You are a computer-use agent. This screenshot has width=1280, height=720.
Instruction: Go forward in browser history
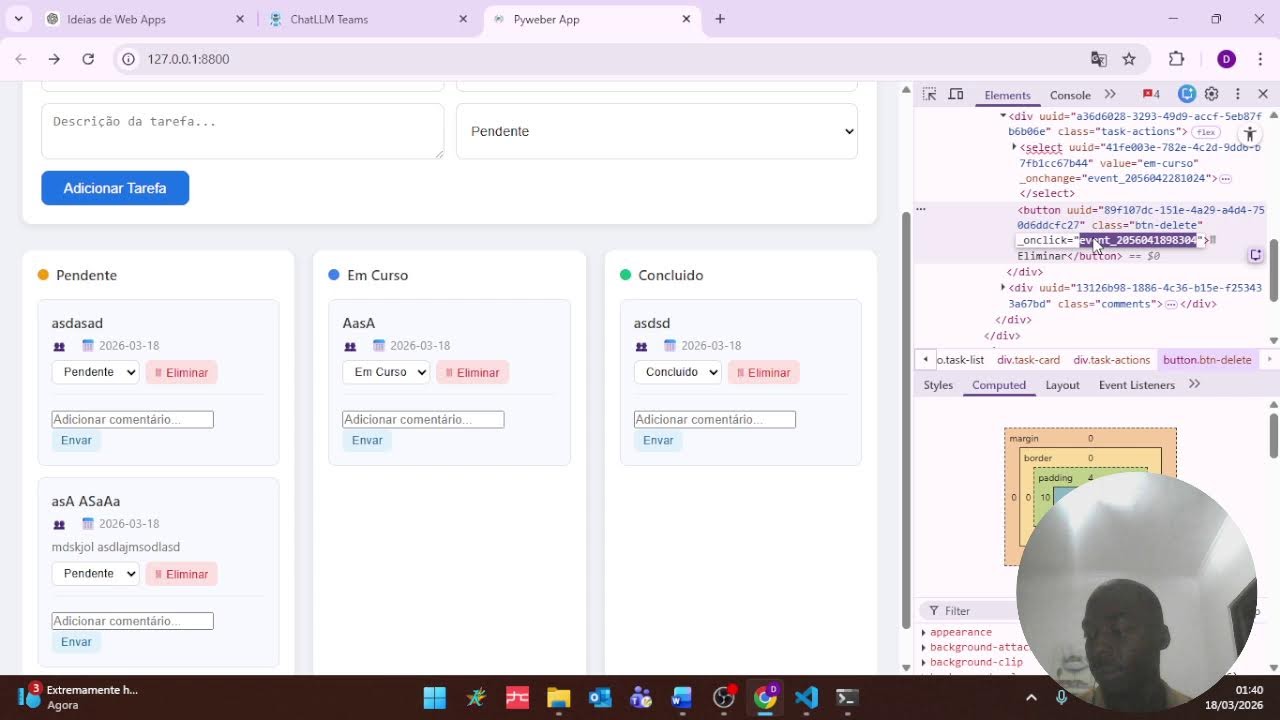(54, 59)
